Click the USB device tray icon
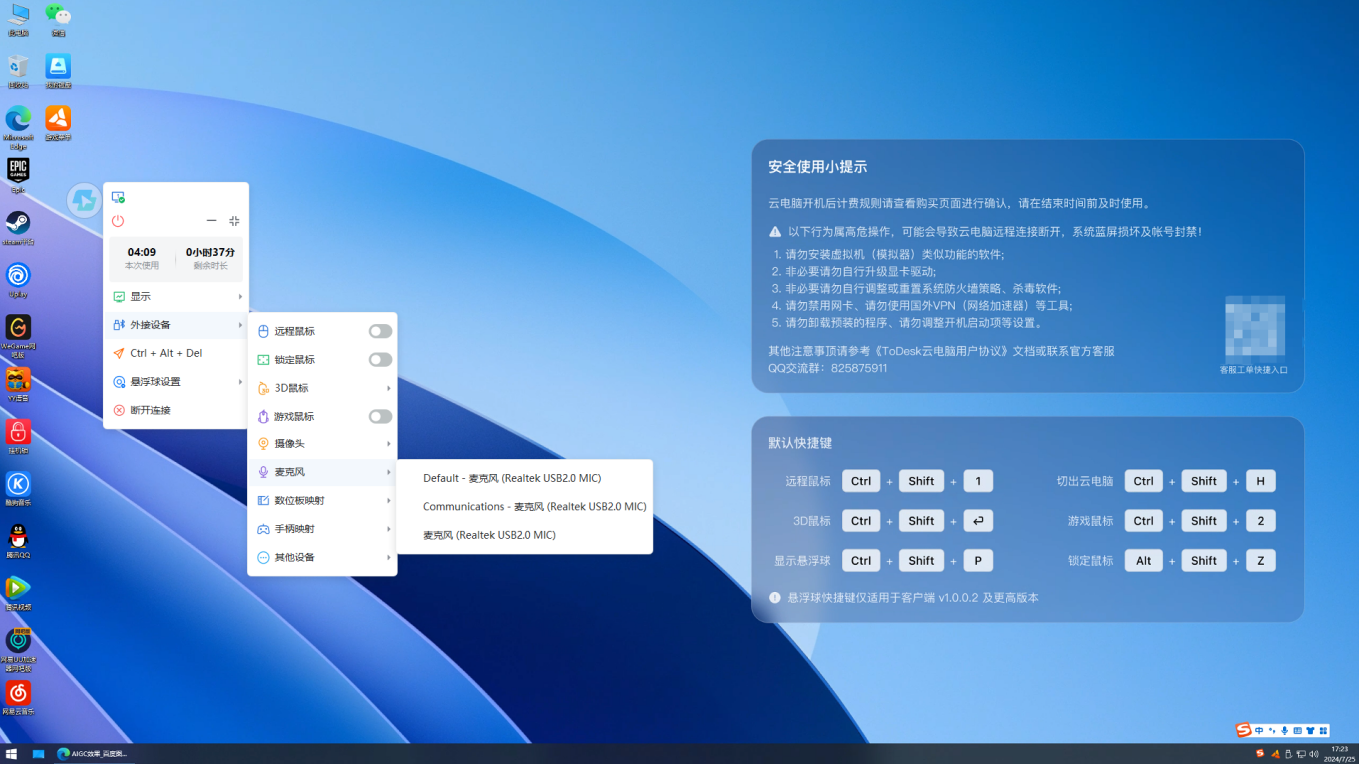Viewport: 1359px width, 764px height. 1288,754
